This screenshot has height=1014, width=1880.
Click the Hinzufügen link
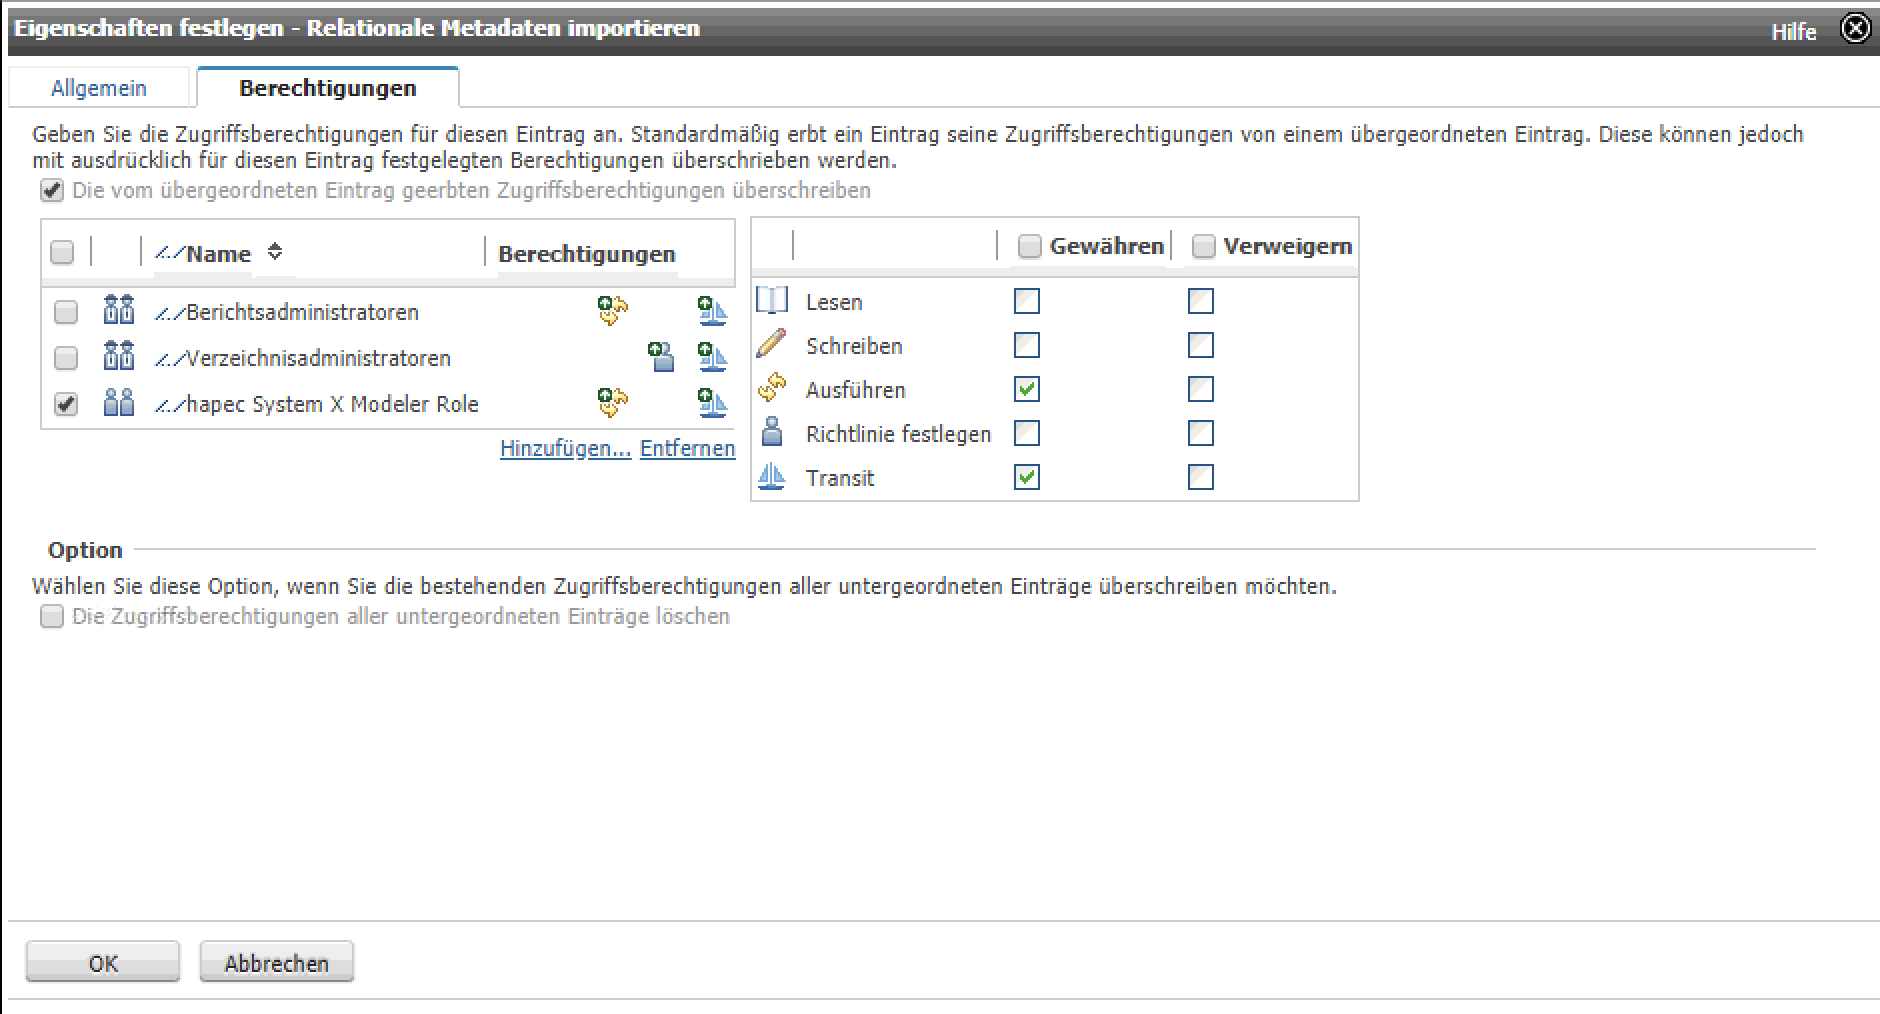[565, 448]
